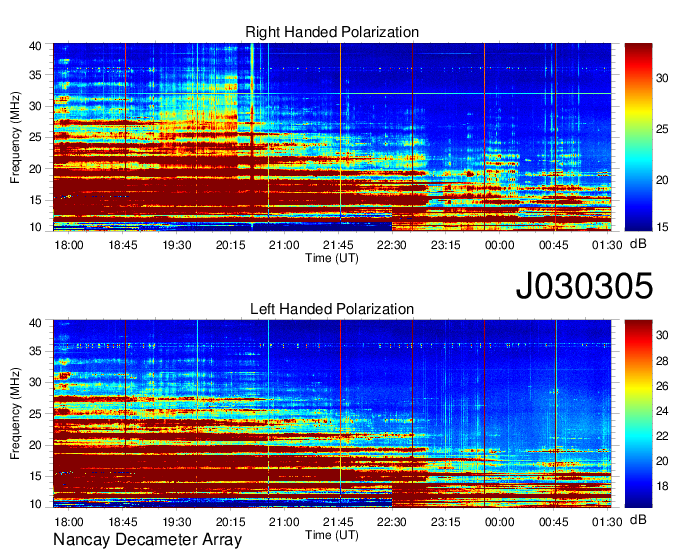Screen dimensions: 680x552
Task: Click 20:15 tick on right-handed time axis
Action: point(230,245)
